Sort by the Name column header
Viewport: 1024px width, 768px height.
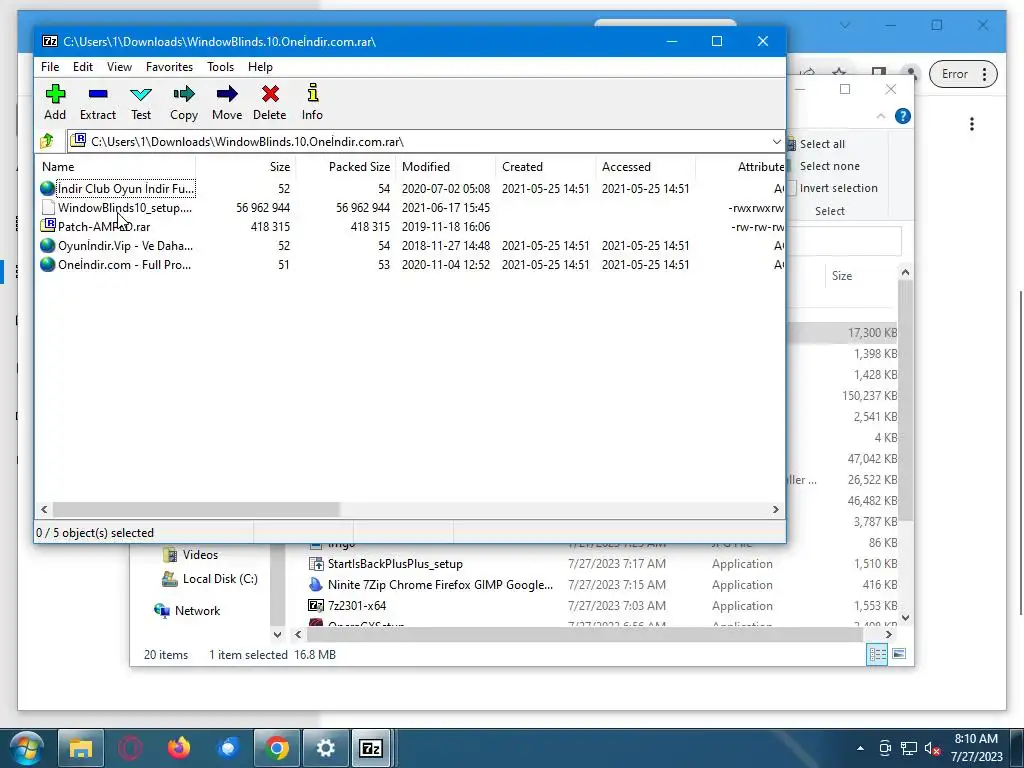(x=115, y=167)
